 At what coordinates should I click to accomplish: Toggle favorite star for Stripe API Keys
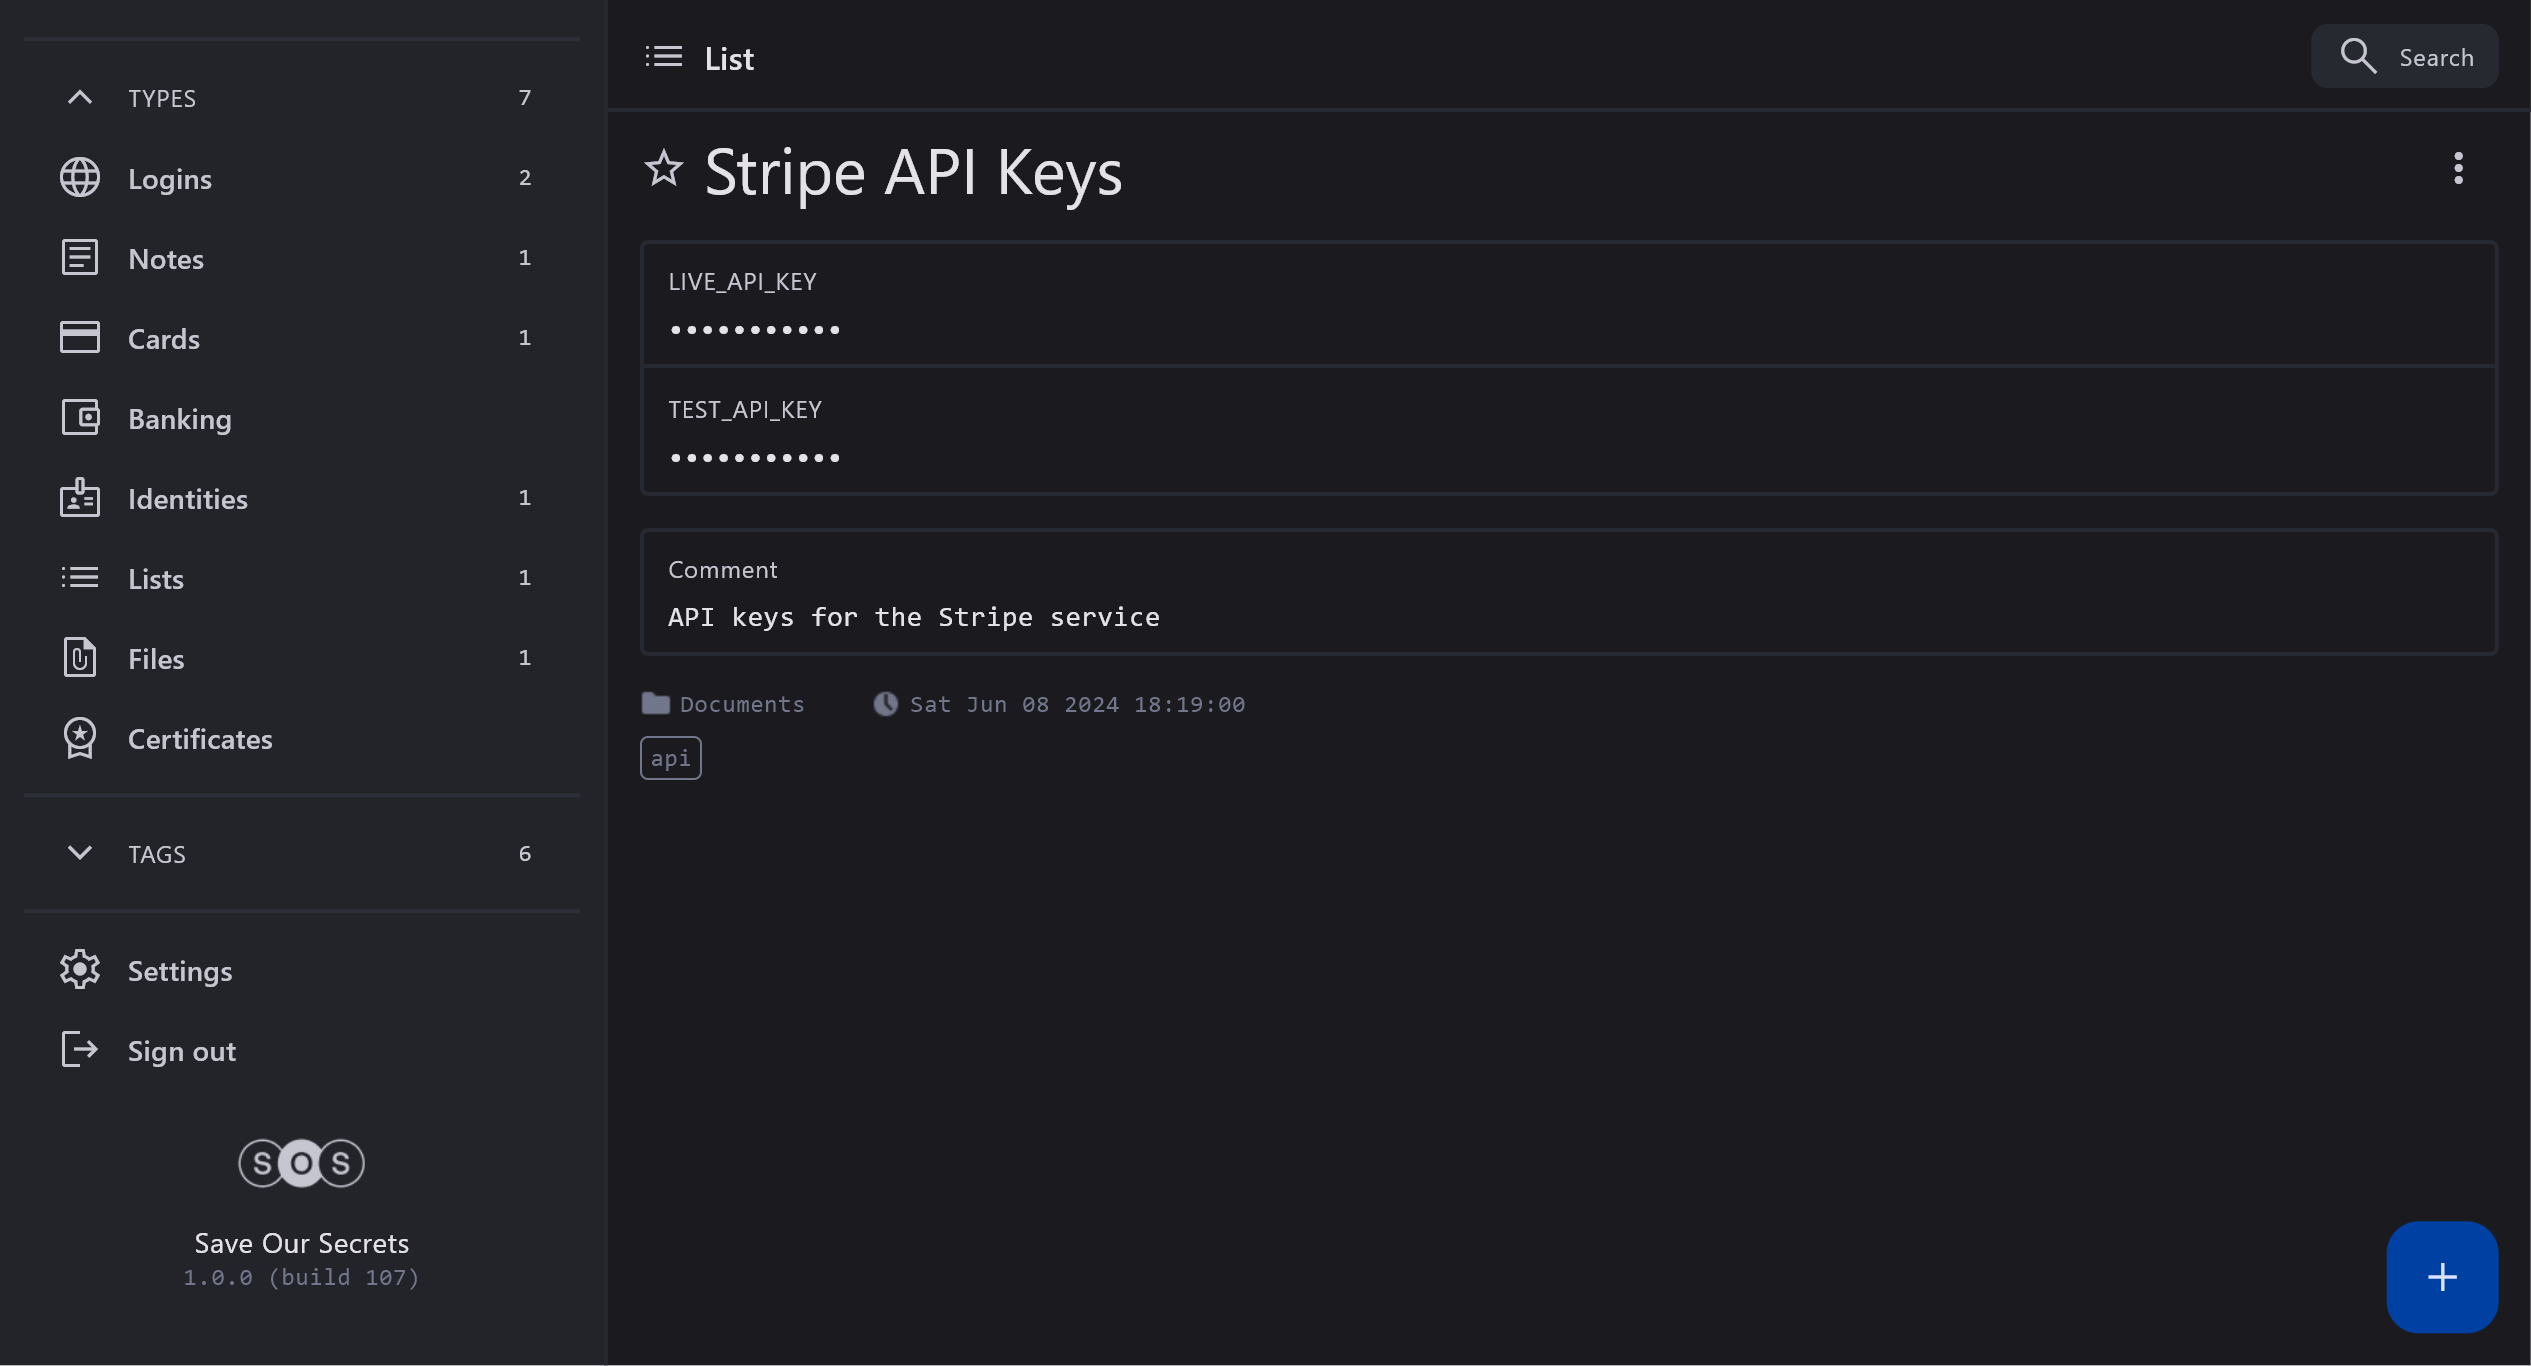tap(663, 168)
